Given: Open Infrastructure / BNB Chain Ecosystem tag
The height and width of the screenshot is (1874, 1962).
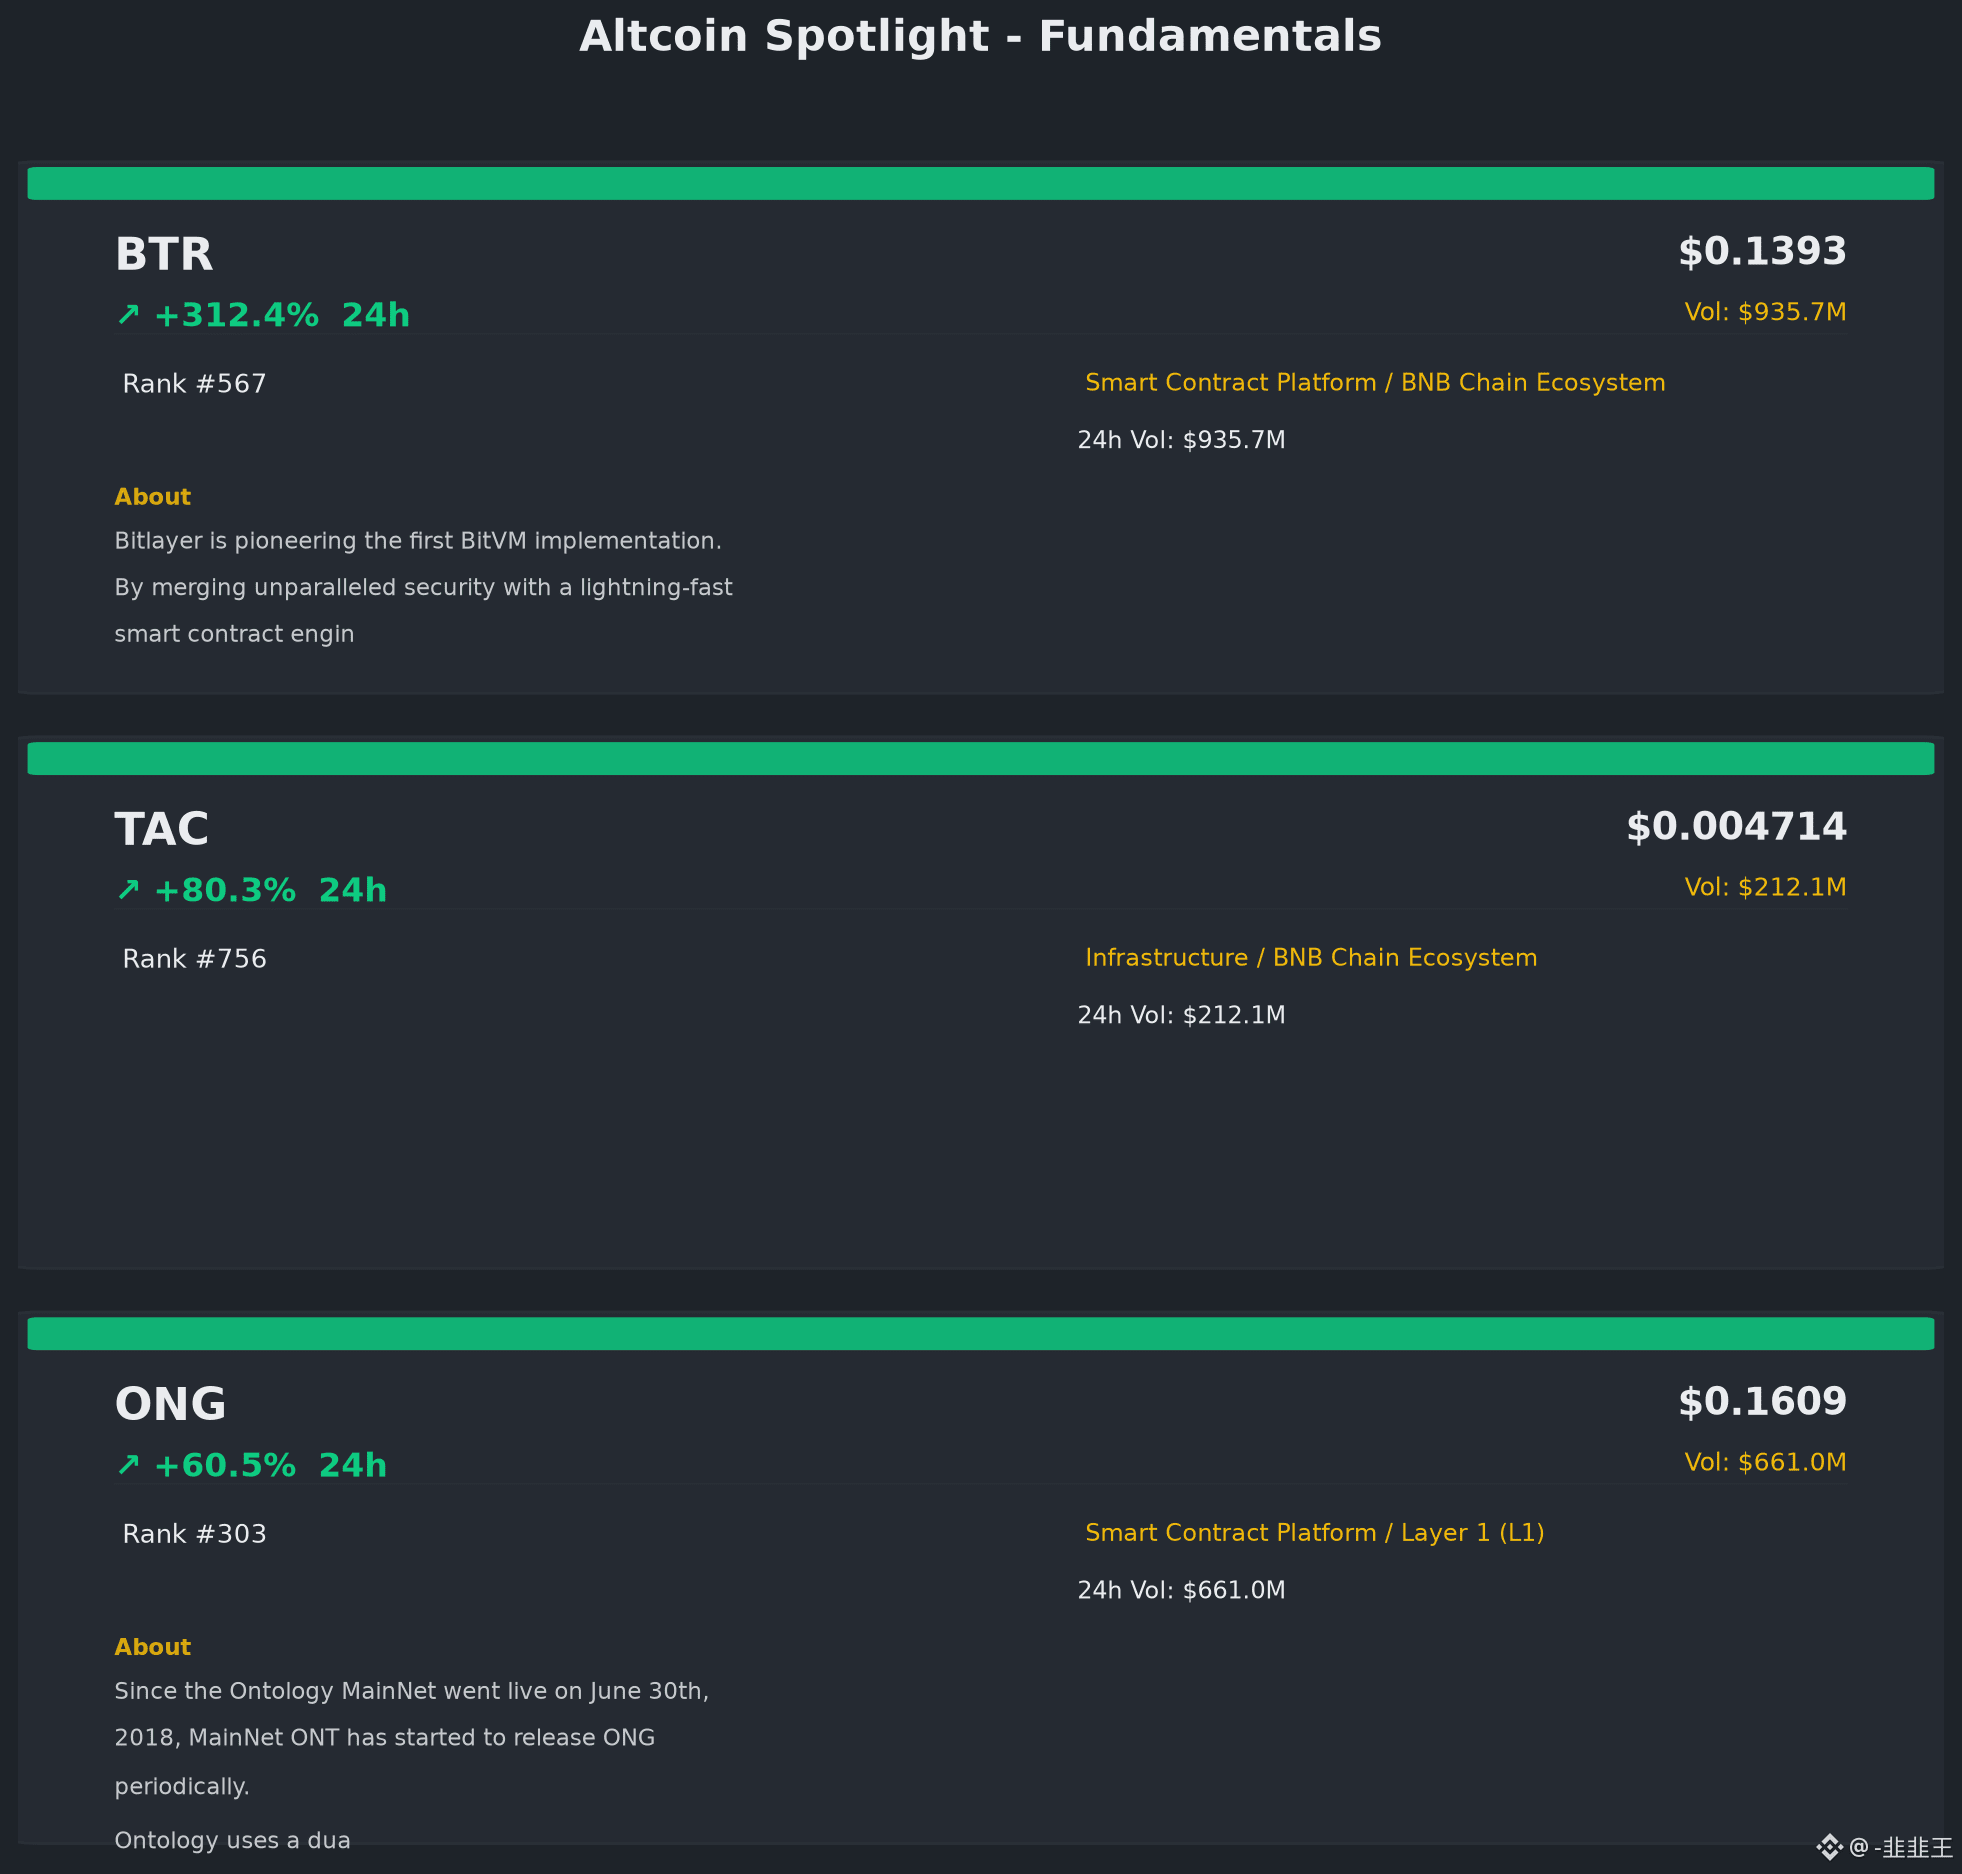Looking at the screenshot, I should [x=1311, y=958].
